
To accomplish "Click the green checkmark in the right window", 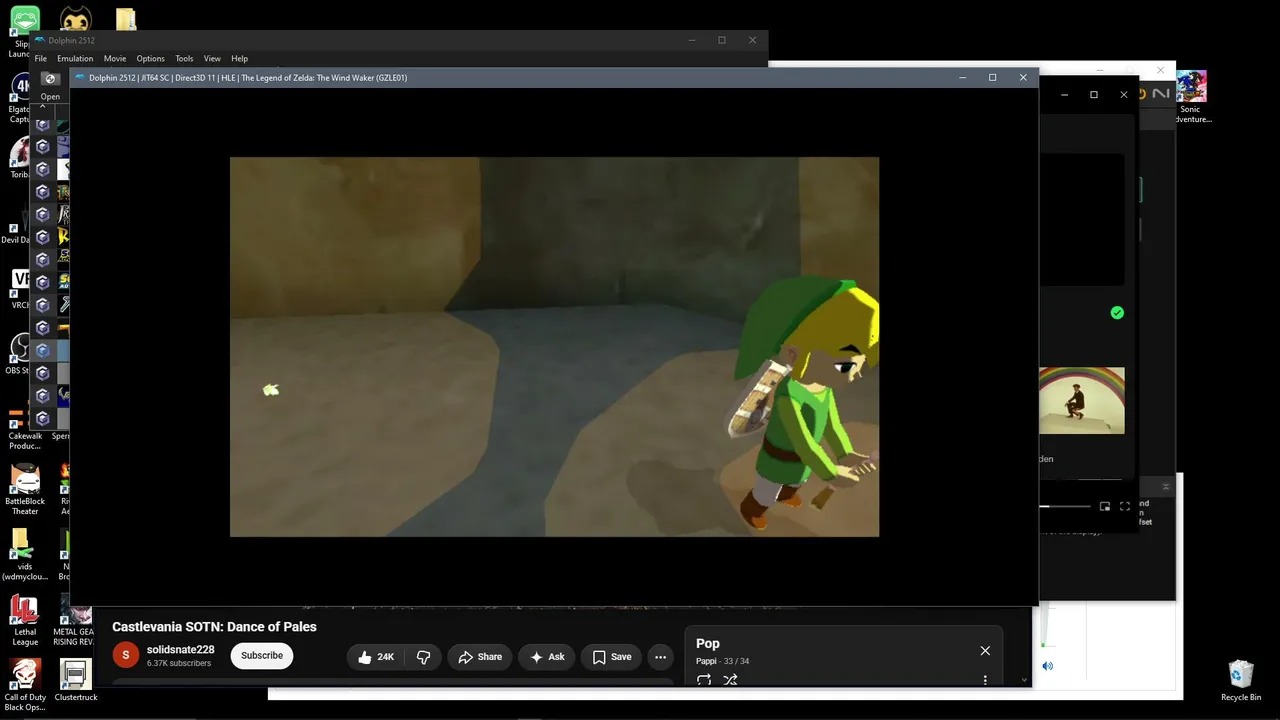I will (1117, 313).
